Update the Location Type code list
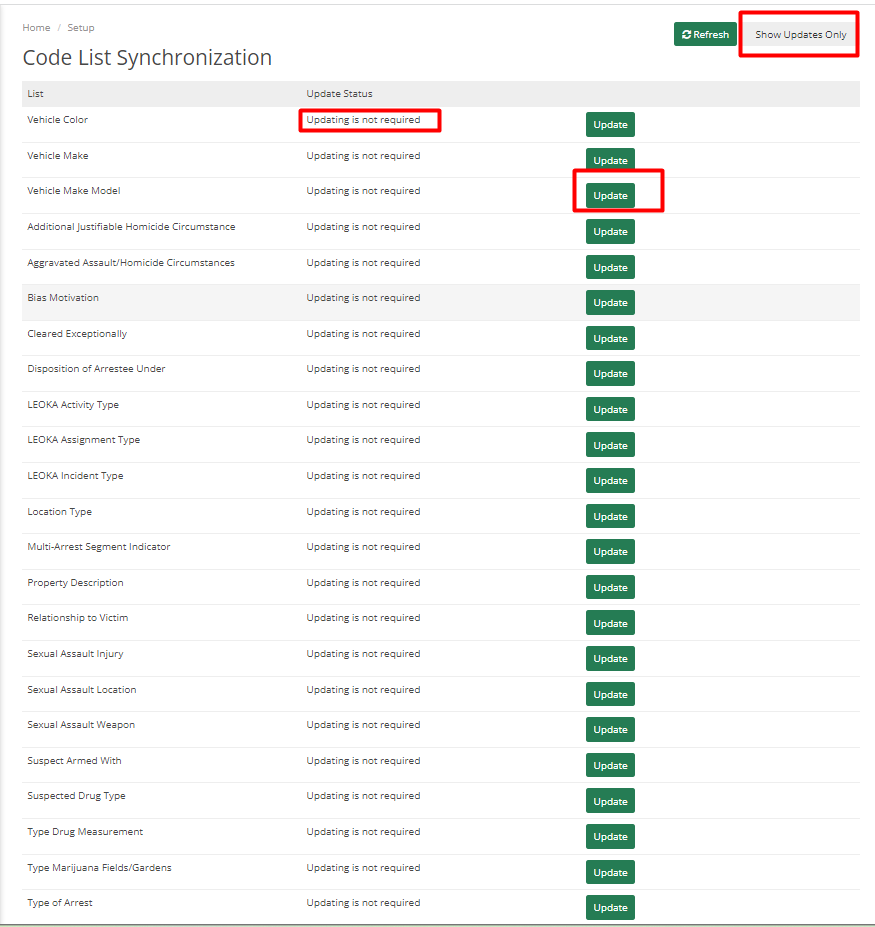This screenshot has height=927, width=875. 610,516
